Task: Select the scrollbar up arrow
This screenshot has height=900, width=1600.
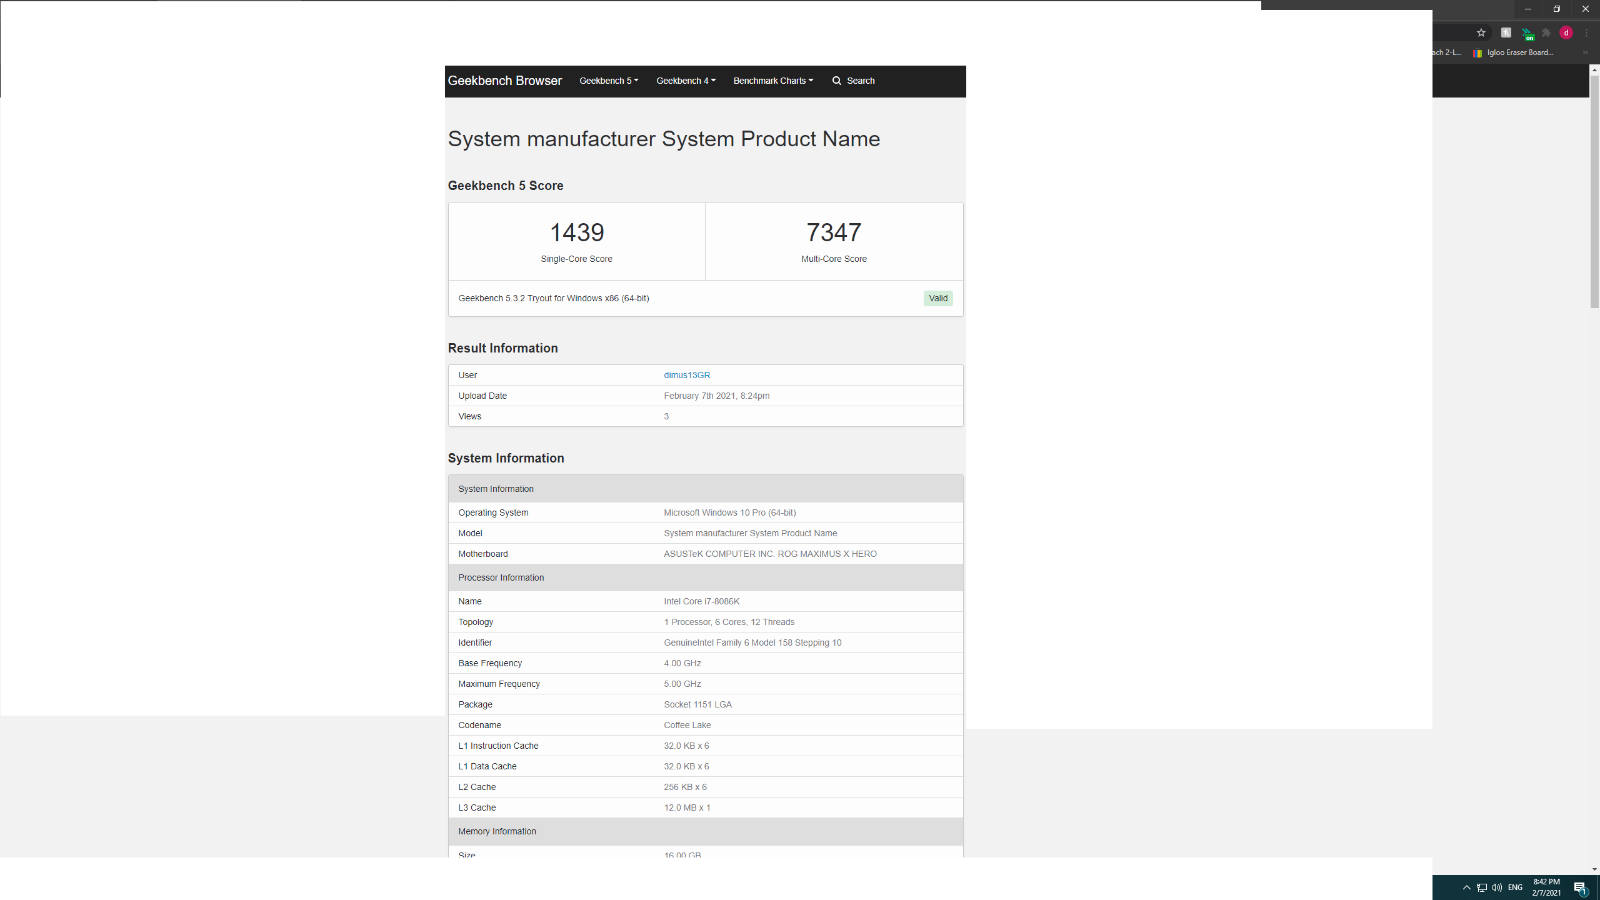Action: tap(1595, 70)
